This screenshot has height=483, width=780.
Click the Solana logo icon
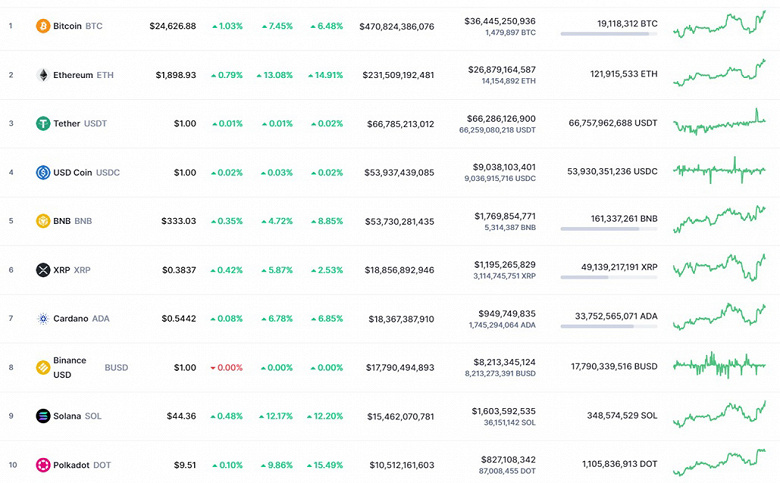click(x=43, y=416)
